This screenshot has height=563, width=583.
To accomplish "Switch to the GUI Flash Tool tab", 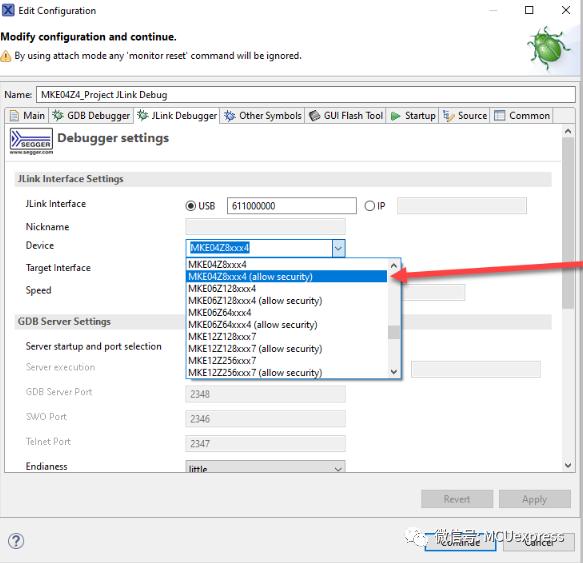I will pyautogui.click(x=346, y=116).
